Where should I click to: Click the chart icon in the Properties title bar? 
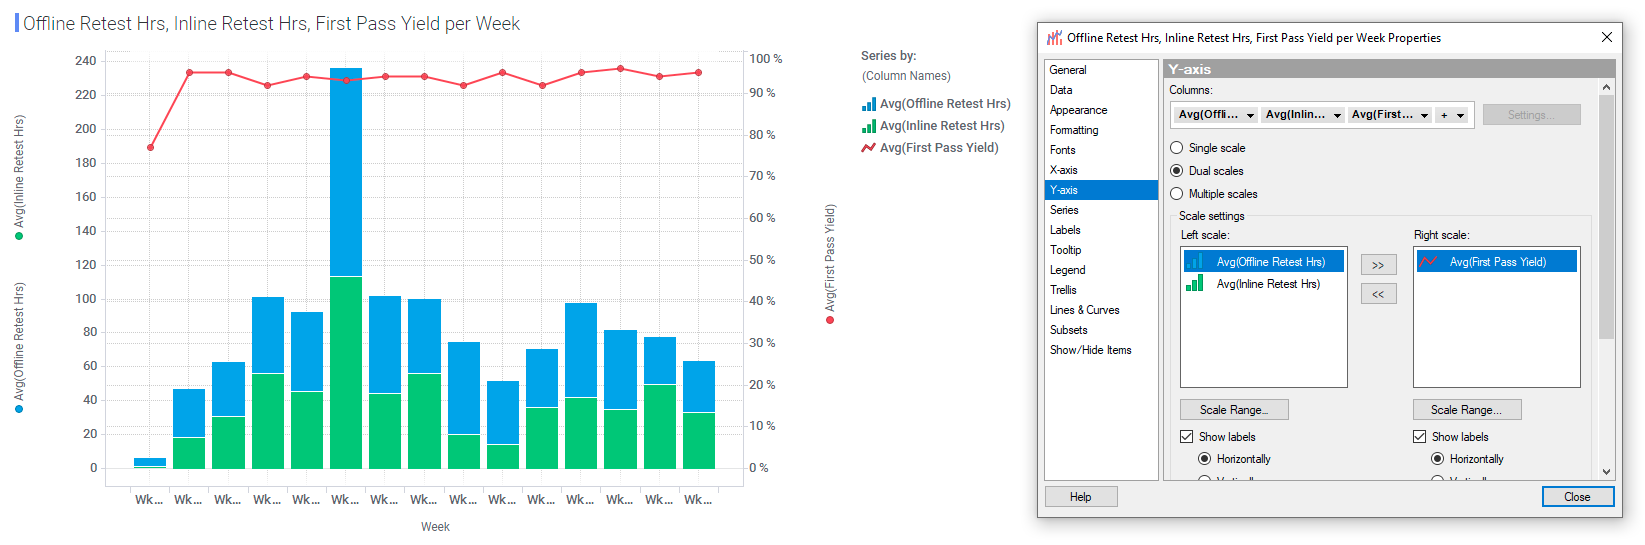click(x=1054, y=38)
